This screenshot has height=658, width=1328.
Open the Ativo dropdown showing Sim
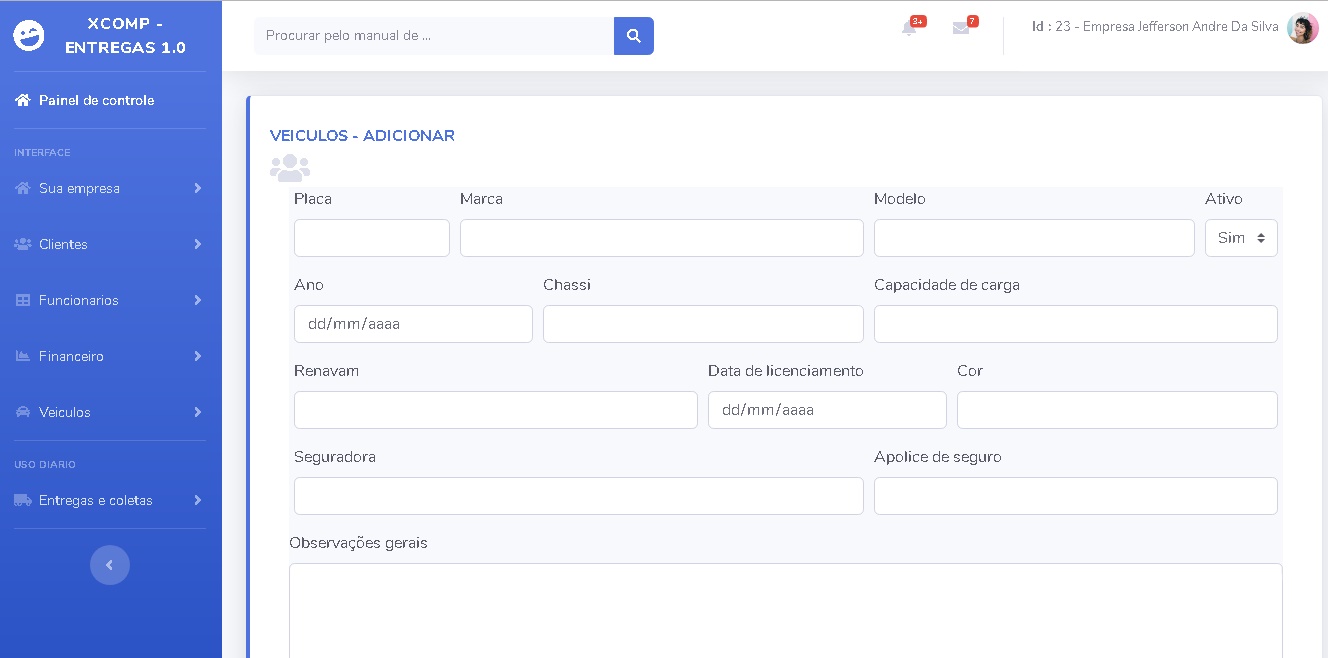(1241, 238)
